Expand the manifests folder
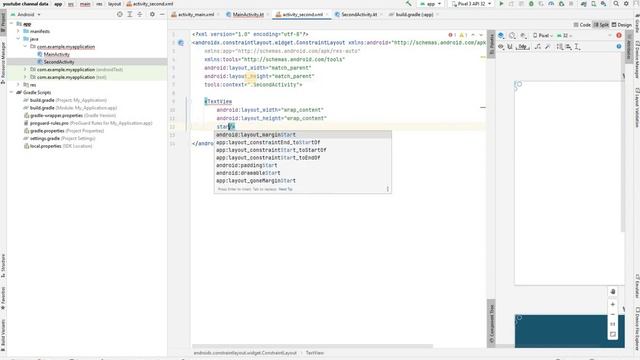The width and height of the screenshot is (640, 360). click(x=18, y=31)
